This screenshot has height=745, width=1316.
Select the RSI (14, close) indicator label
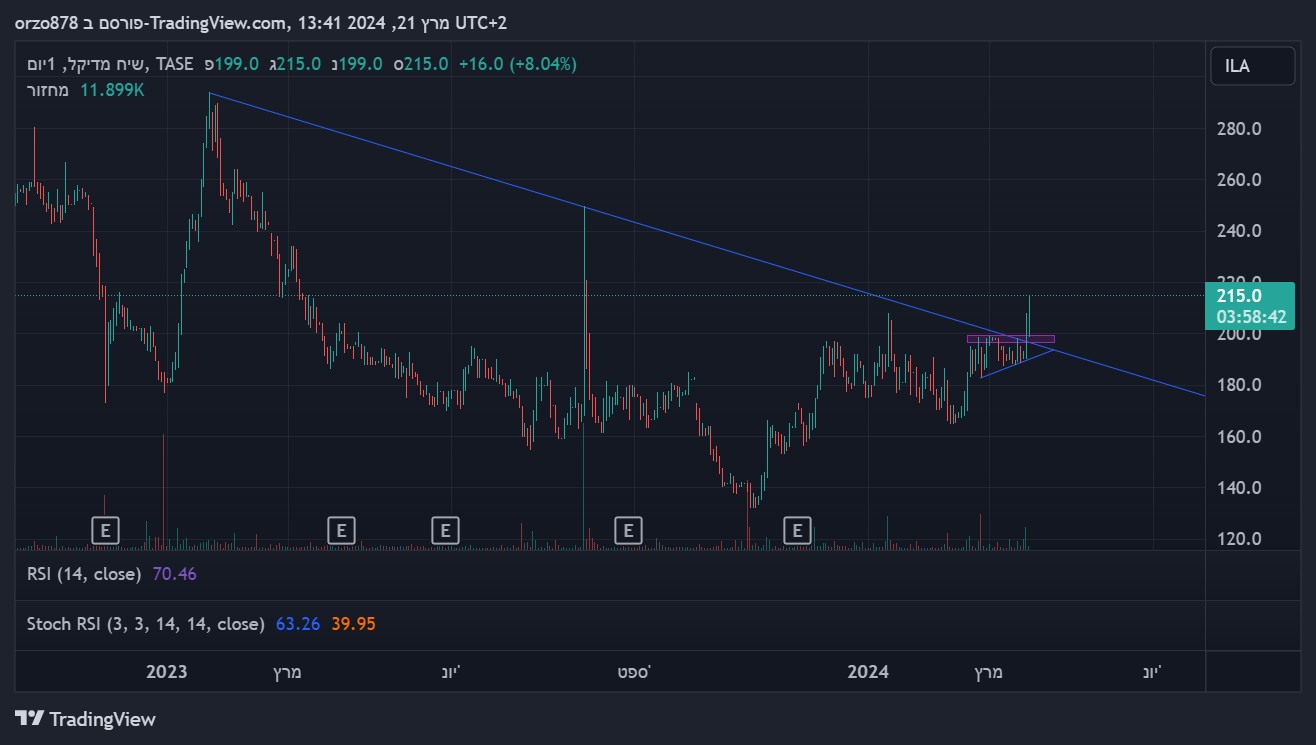coord(85,574)
